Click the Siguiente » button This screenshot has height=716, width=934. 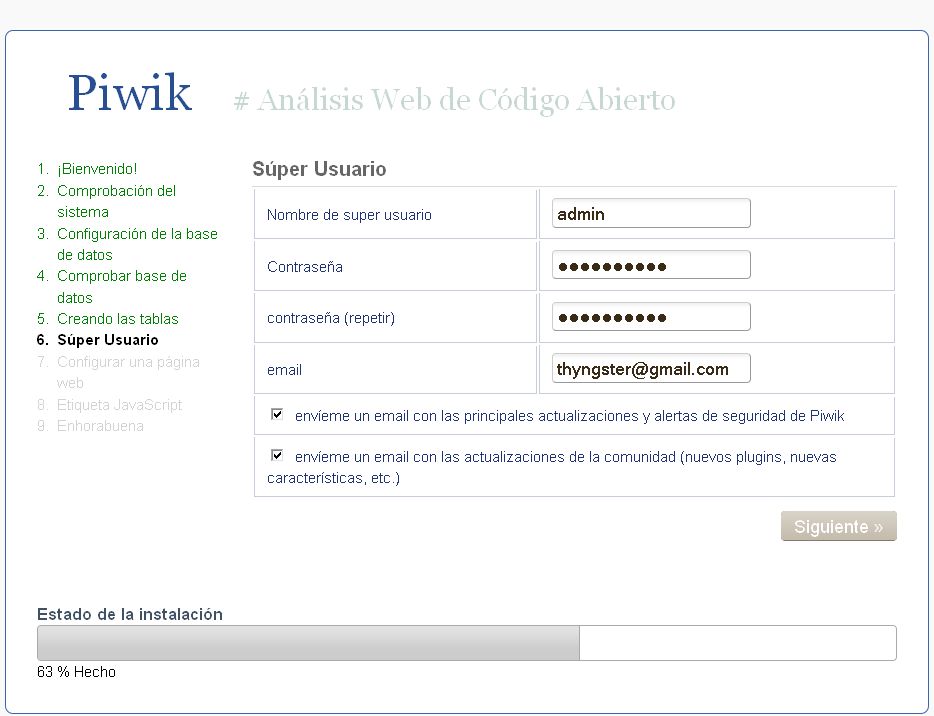coord(838,526)
